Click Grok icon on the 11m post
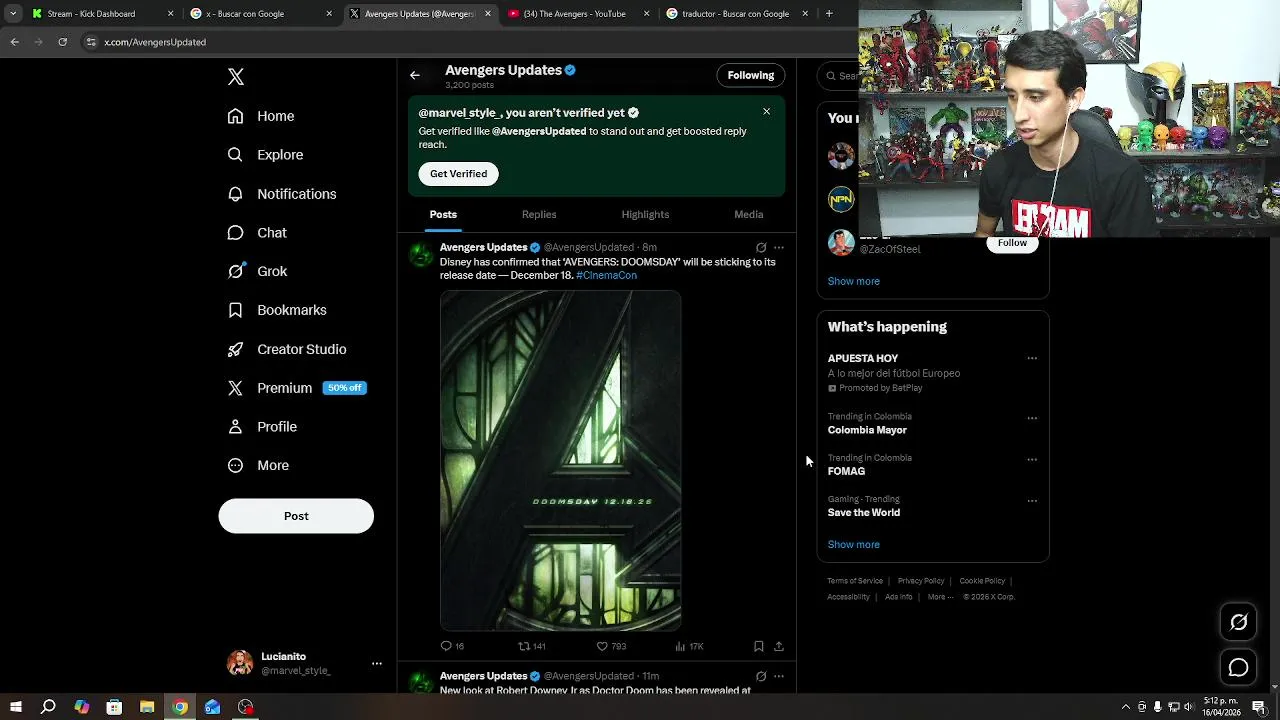 point(761,676)
